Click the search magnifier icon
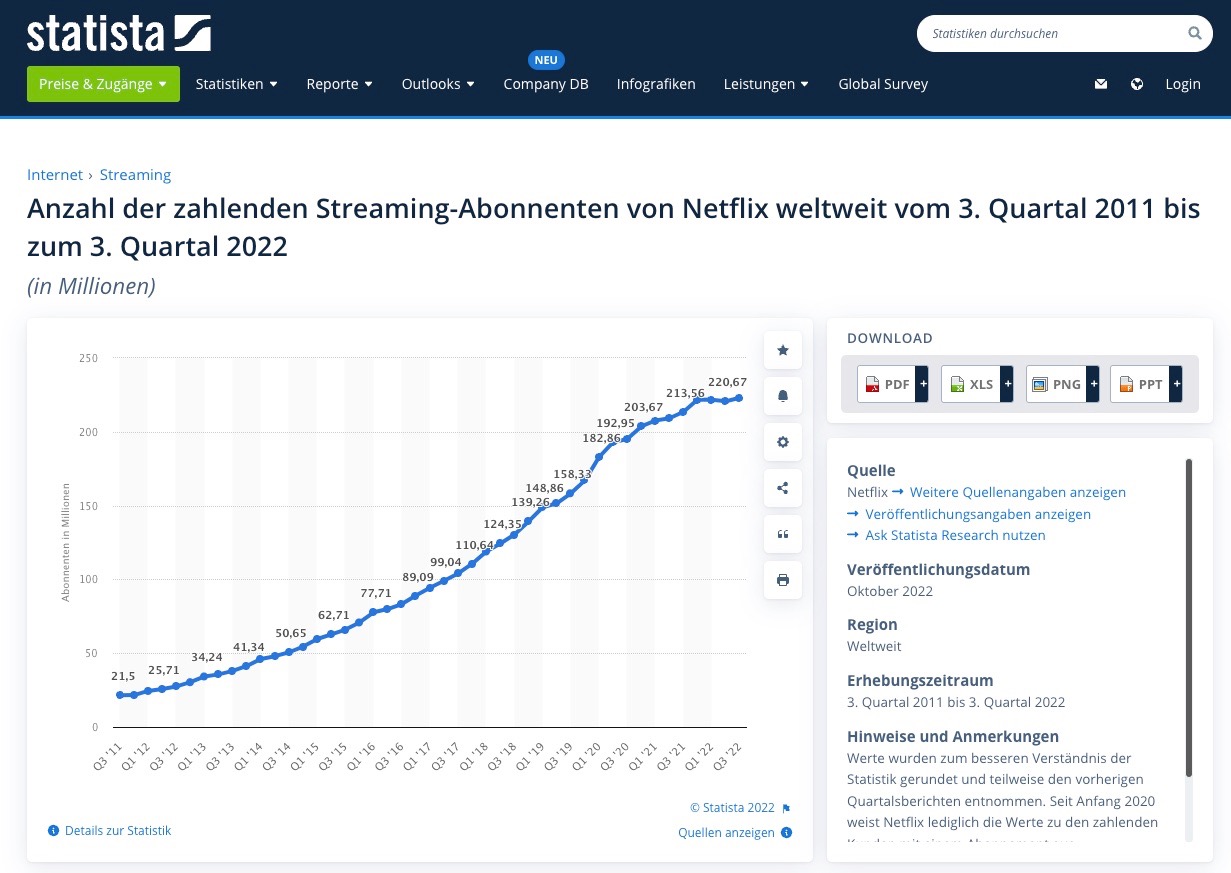1231x873 pixels. pyautogui.click(x=1194, y=33)
